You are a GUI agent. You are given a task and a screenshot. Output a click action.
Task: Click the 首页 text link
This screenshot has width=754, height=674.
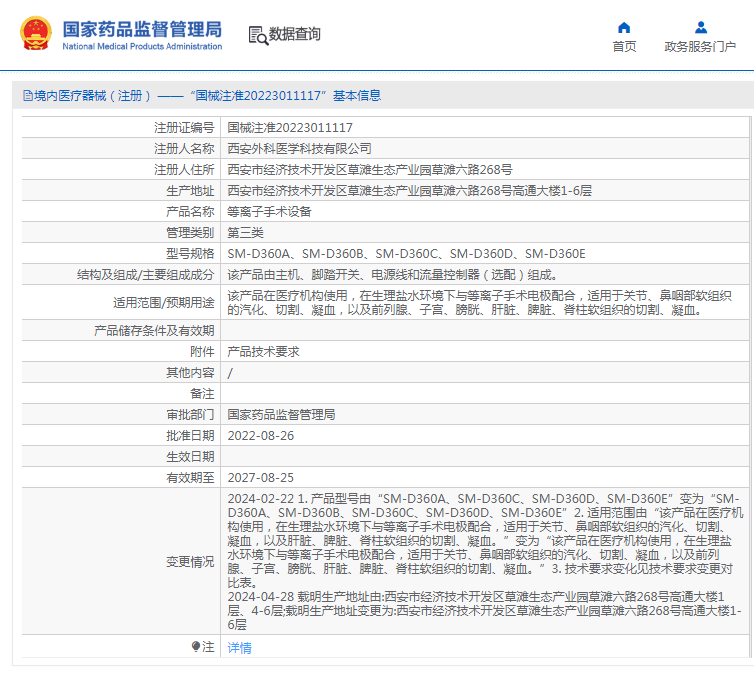coord(624,47)
